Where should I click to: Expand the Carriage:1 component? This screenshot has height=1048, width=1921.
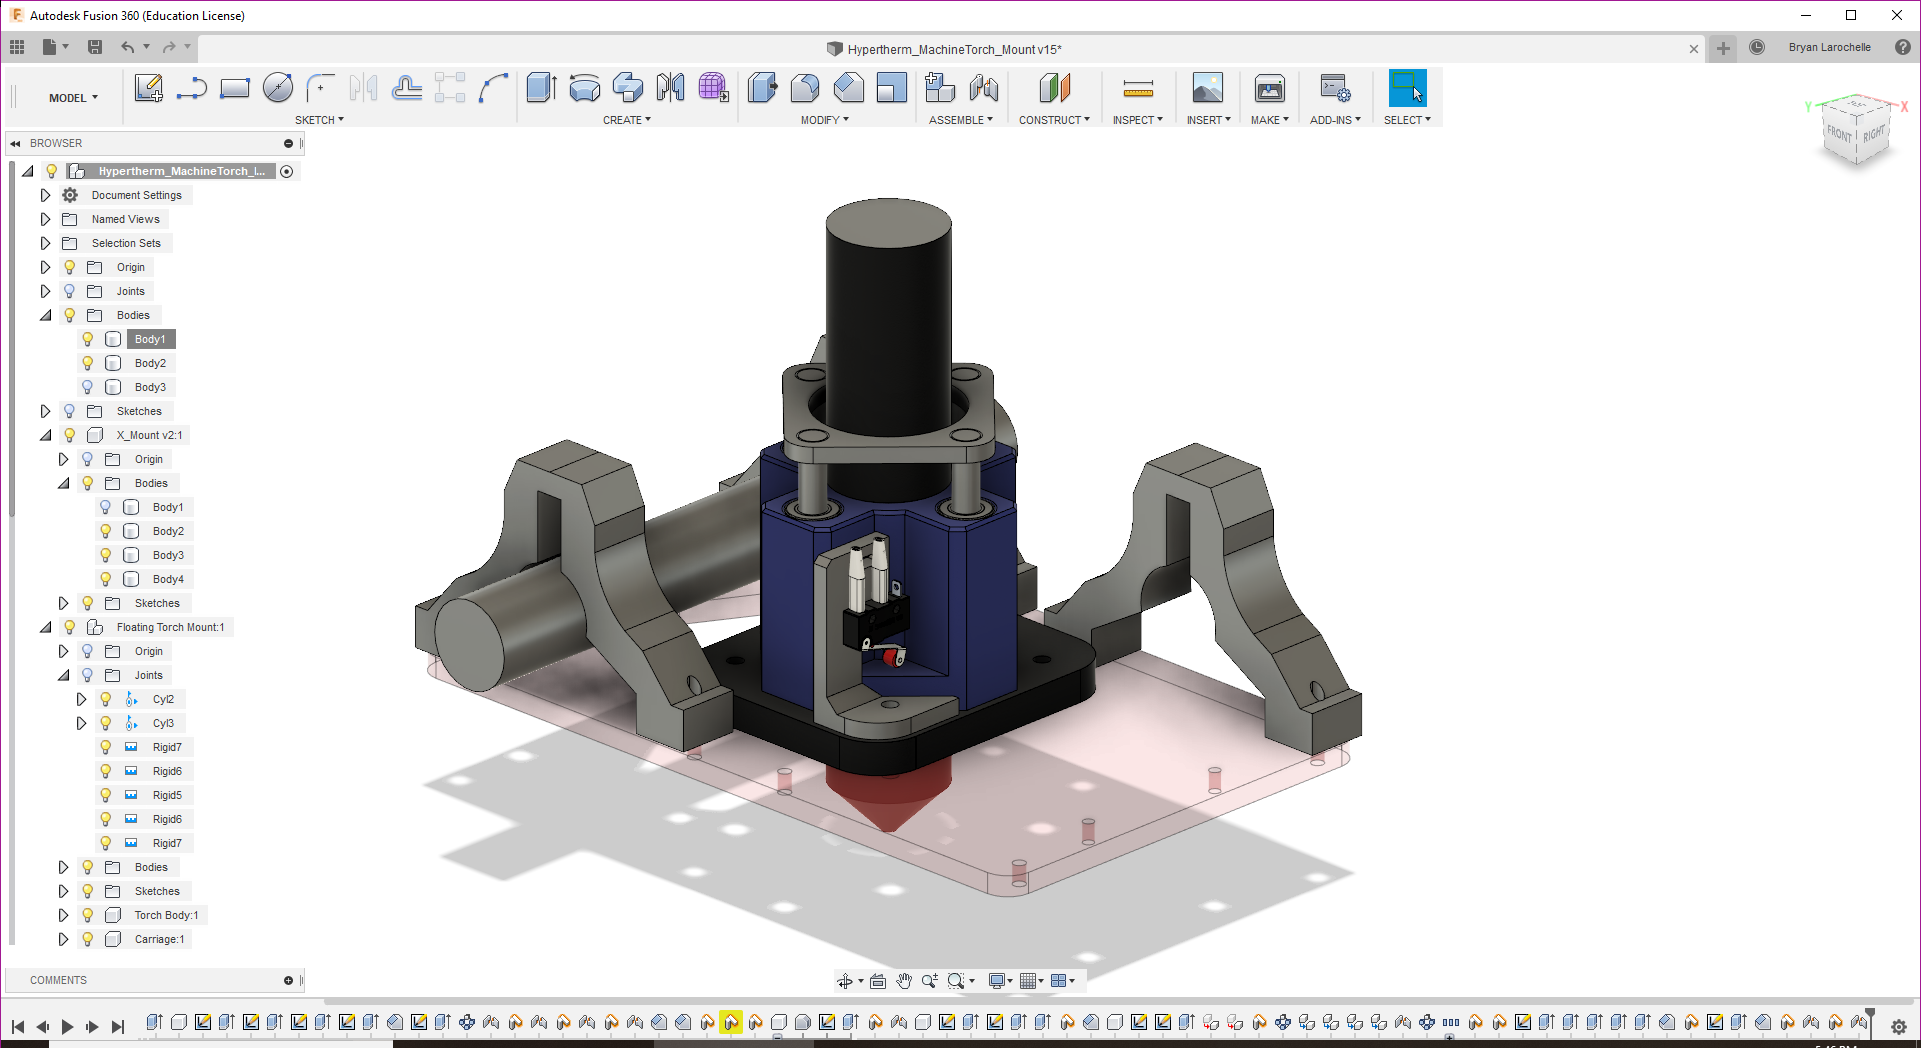(63, 939)
